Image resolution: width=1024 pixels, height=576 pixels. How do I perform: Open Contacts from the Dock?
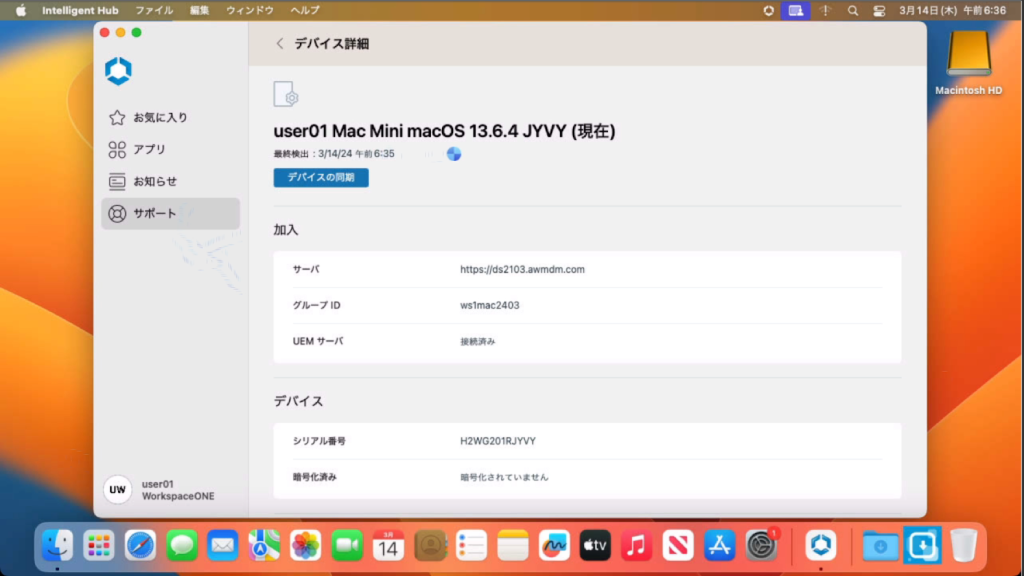tap(430, 545)
